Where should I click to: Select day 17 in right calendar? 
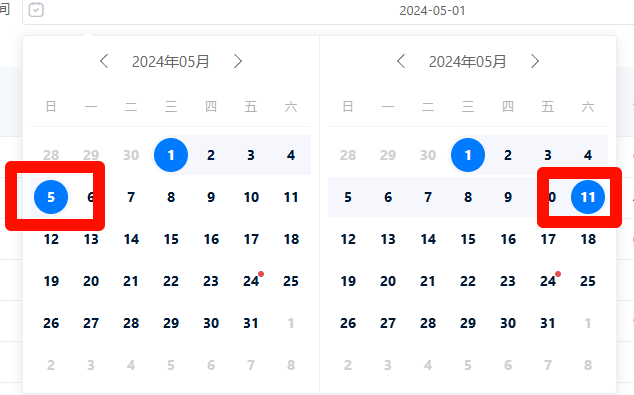548,239
